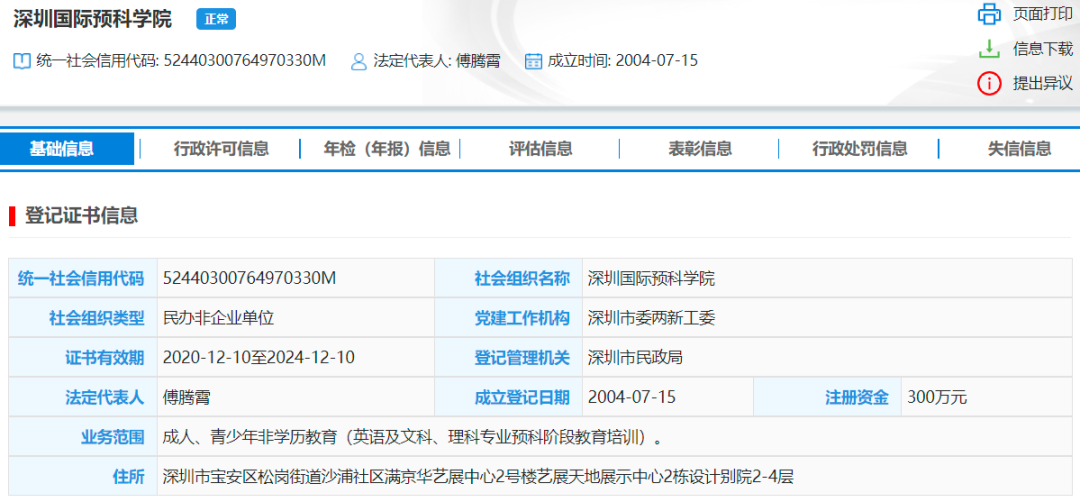Screen dimensions: 1080x502
Task: Click the blue 正常 status badge
Action: click(x=215, y=19)
